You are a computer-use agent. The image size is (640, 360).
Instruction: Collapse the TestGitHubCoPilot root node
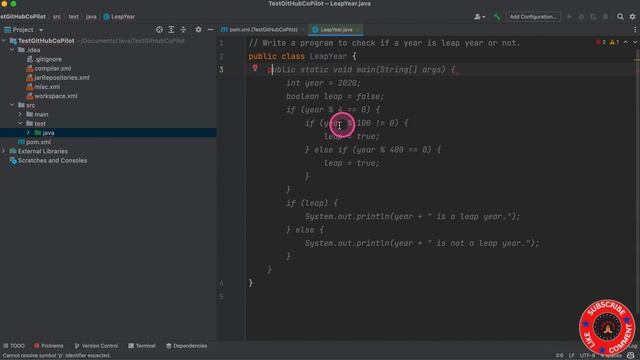click(4, 41)
